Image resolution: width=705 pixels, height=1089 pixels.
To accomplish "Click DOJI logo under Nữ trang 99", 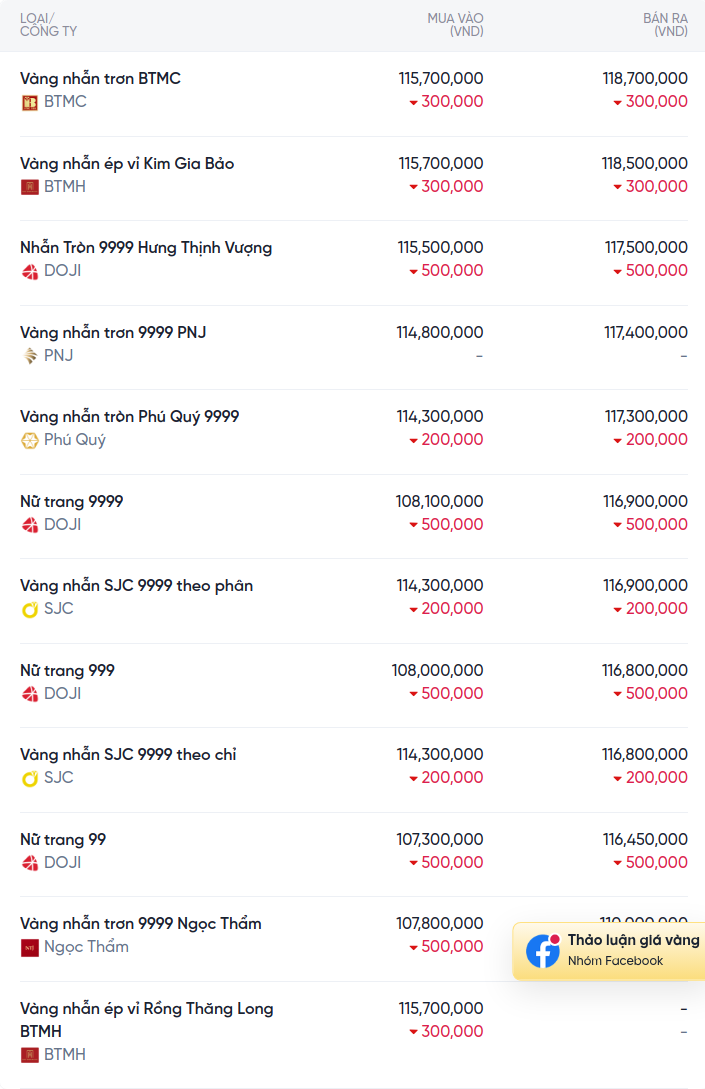I will [29, 863].
